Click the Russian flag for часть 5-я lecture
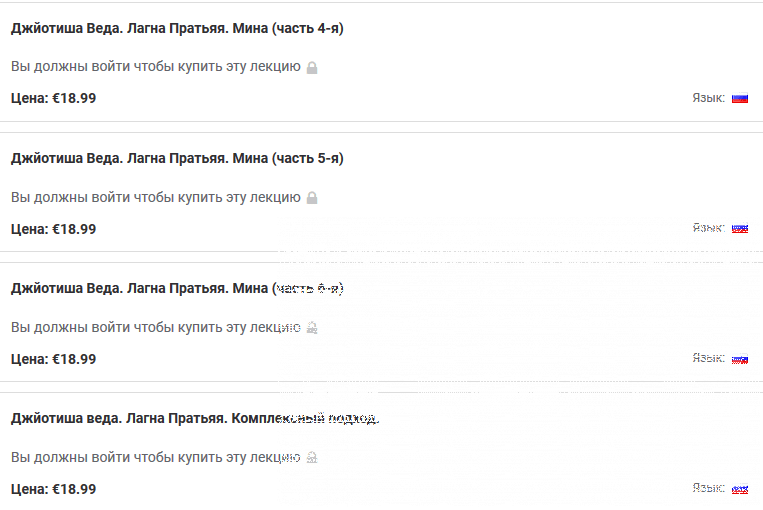The width and height of the screenshot is (763, 510). [x=740, y=228]
